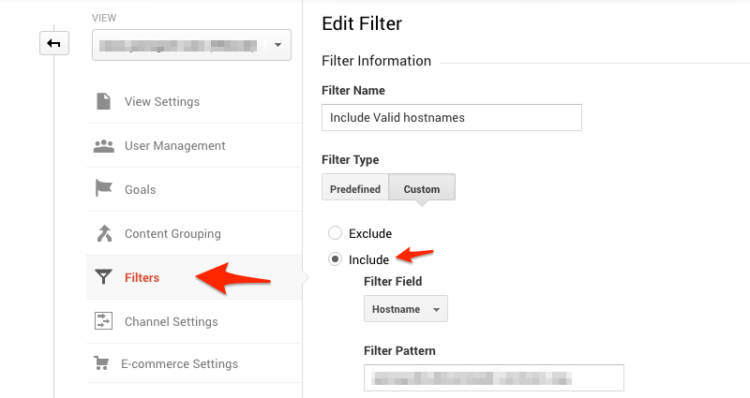Open the Goals section
The height and width of the screenshot is (398, 750).
(x=140, y=190)
